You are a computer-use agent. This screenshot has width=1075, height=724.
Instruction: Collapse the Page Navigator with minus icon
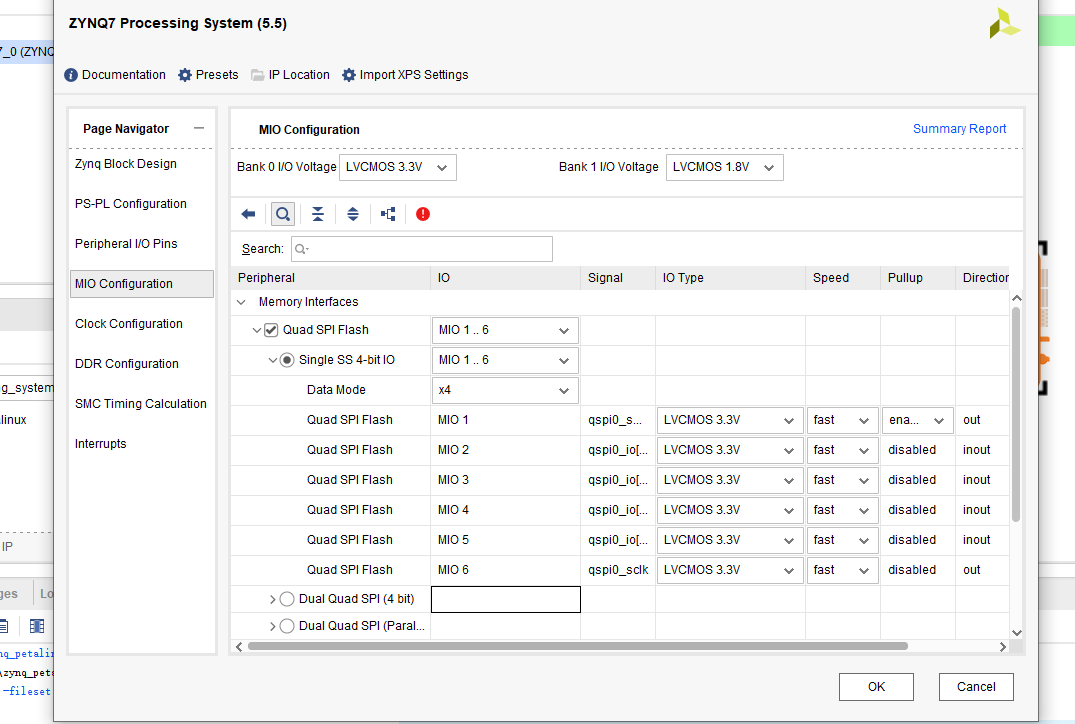point(199,128)
